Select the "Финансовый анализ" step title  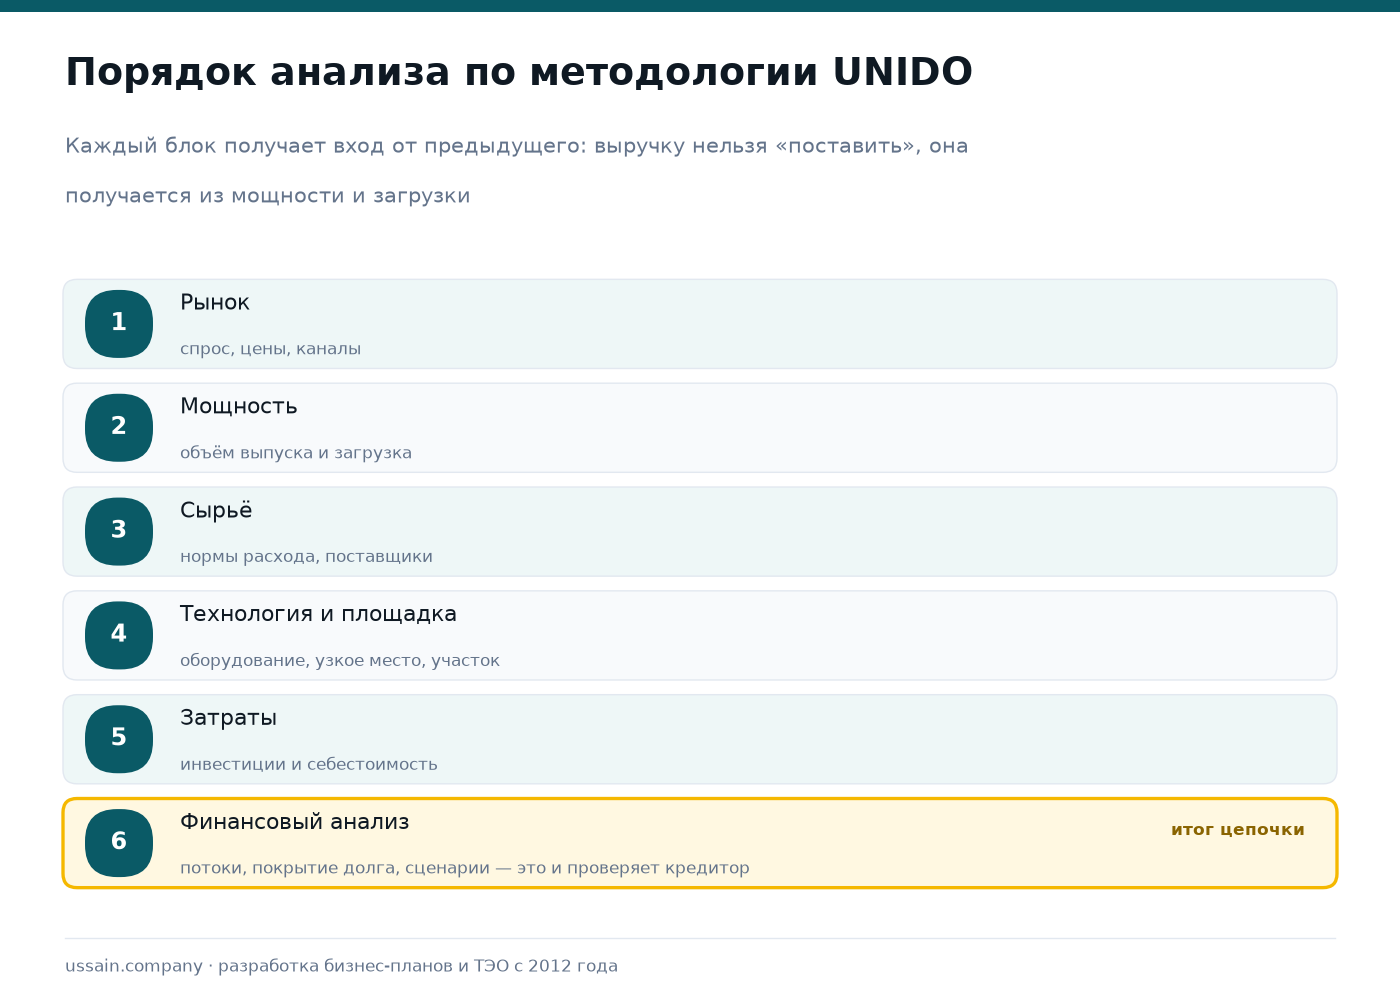295,822
